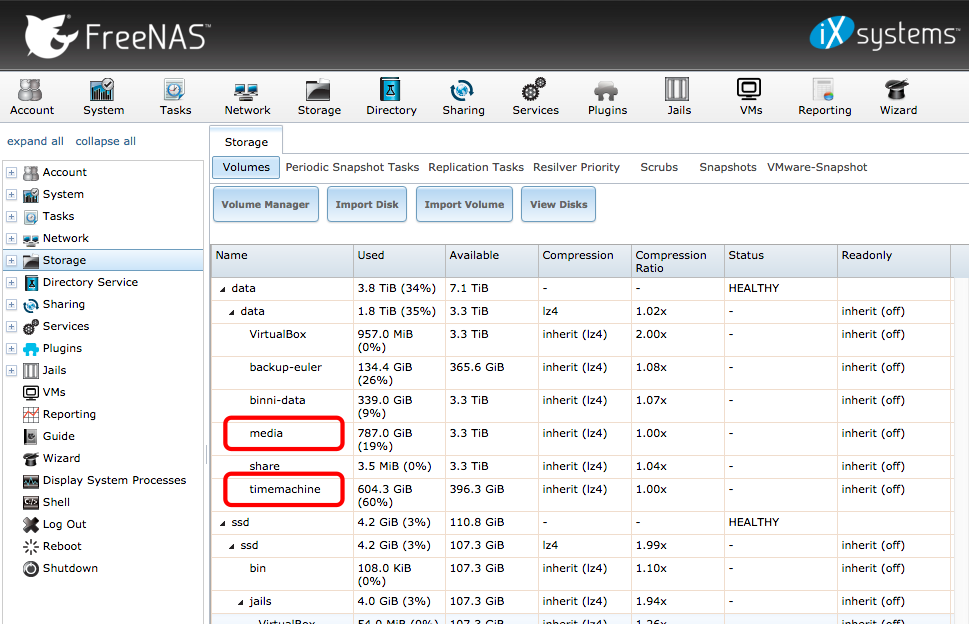
Task: Open the Plugins toolbar icon
Action: pos(607,98)
